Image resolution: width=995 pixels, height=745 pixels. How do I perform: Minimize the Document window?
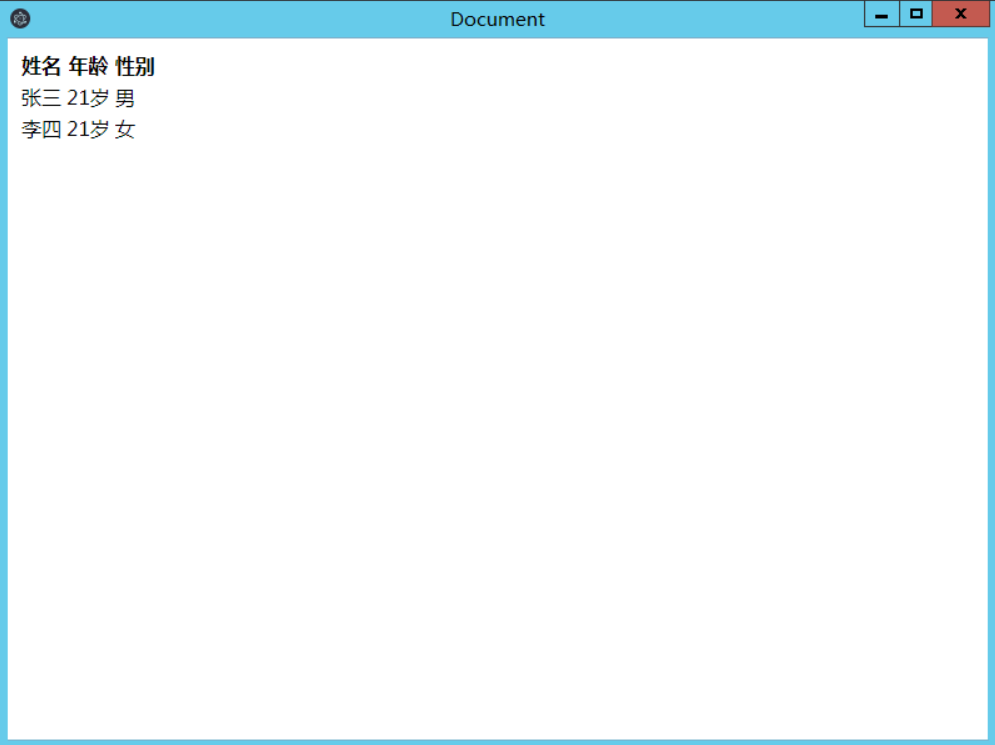pyautogui.click(x=881, y=14)
